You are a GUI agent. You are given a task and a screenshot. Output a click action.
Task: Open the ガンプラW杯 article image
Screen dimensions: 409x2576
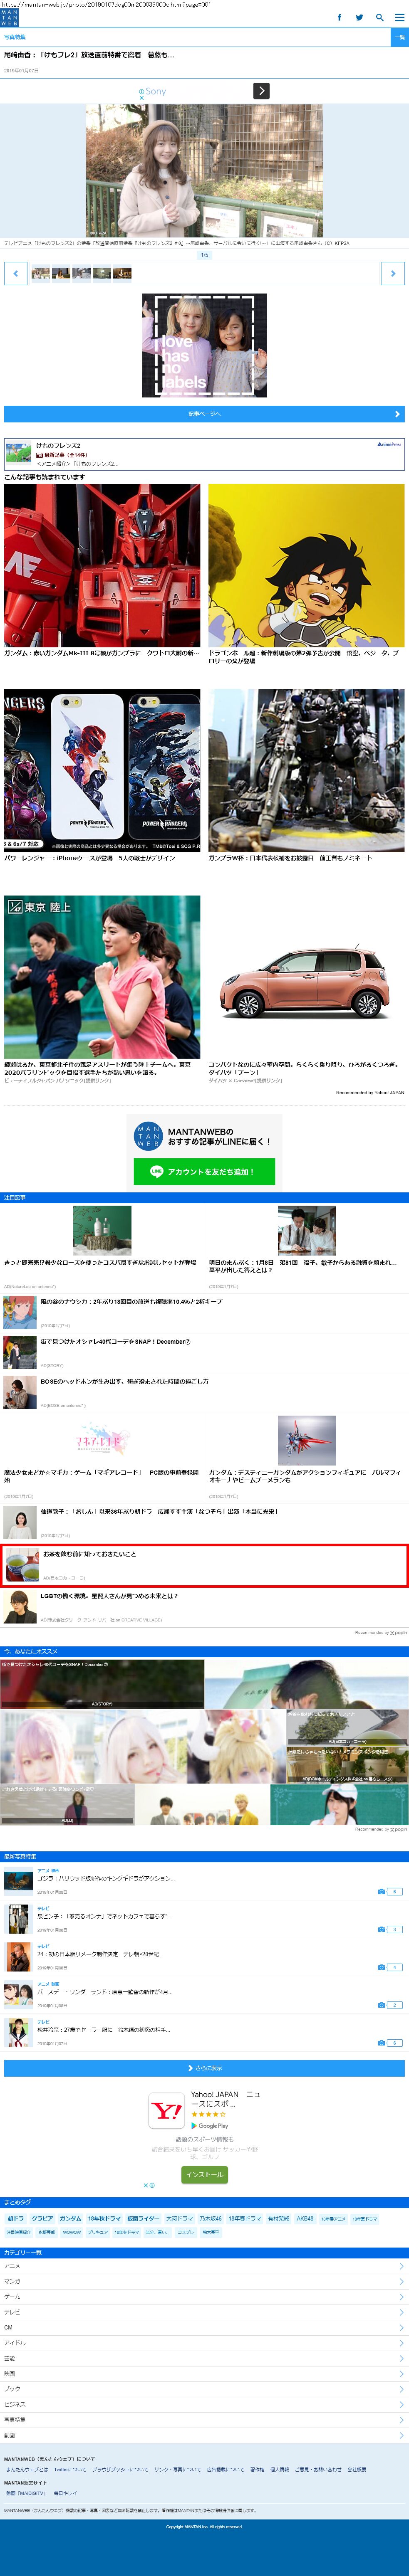pos(306,770)
